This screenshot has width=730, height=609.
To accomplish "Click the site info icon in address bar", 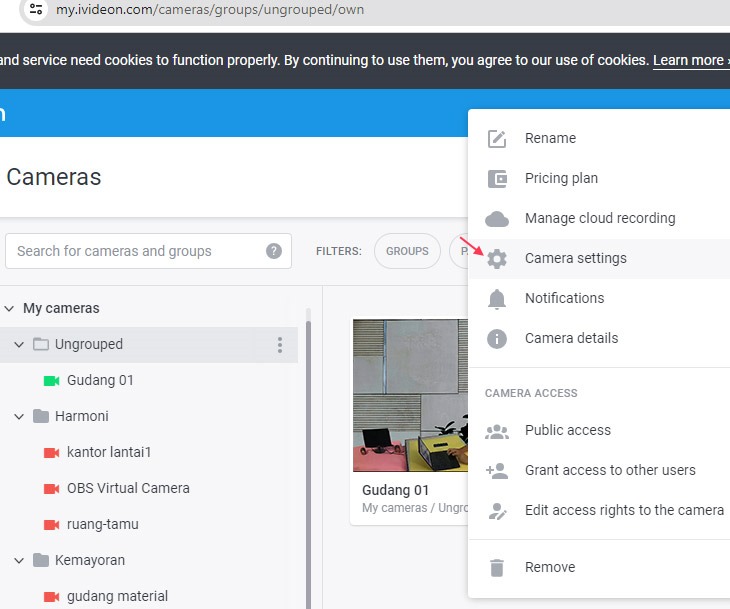I will [x=36, y=9].
